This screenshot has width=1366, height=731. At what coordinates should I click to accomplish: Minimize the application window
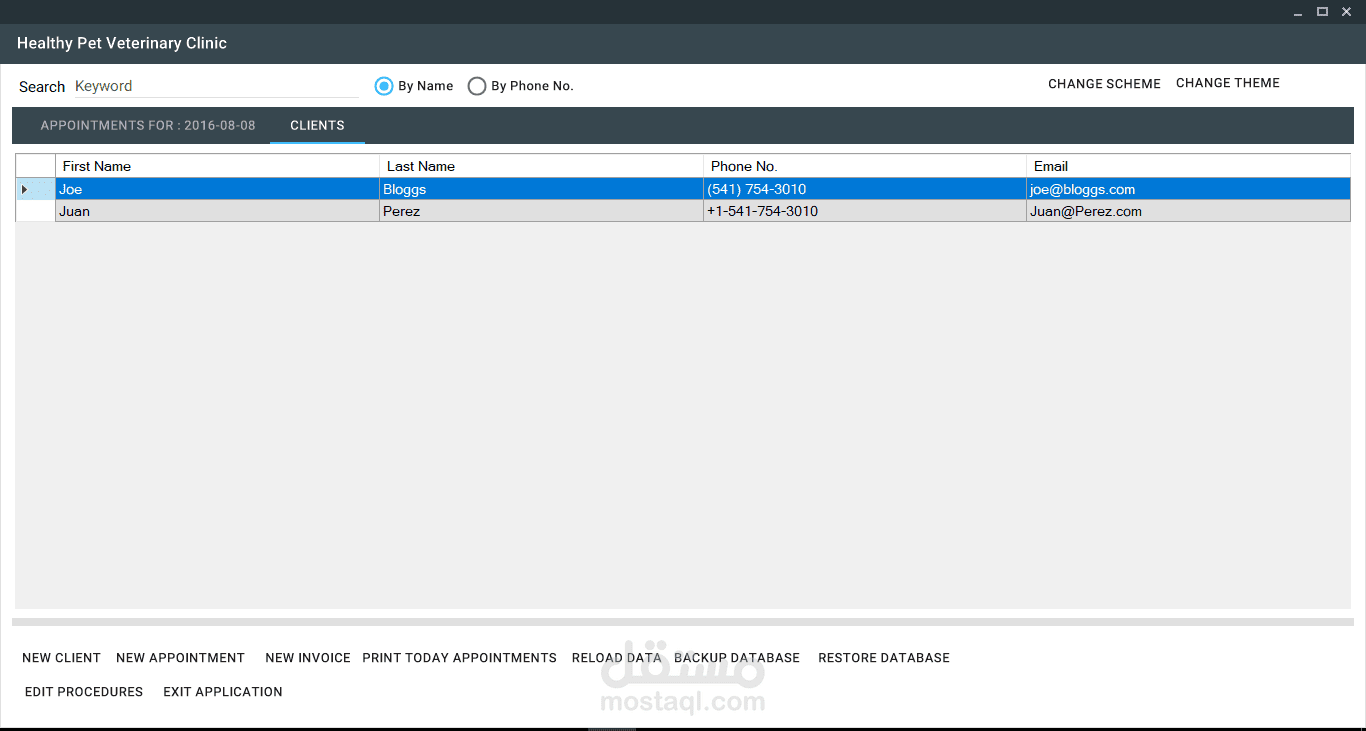pos(1298,12)
